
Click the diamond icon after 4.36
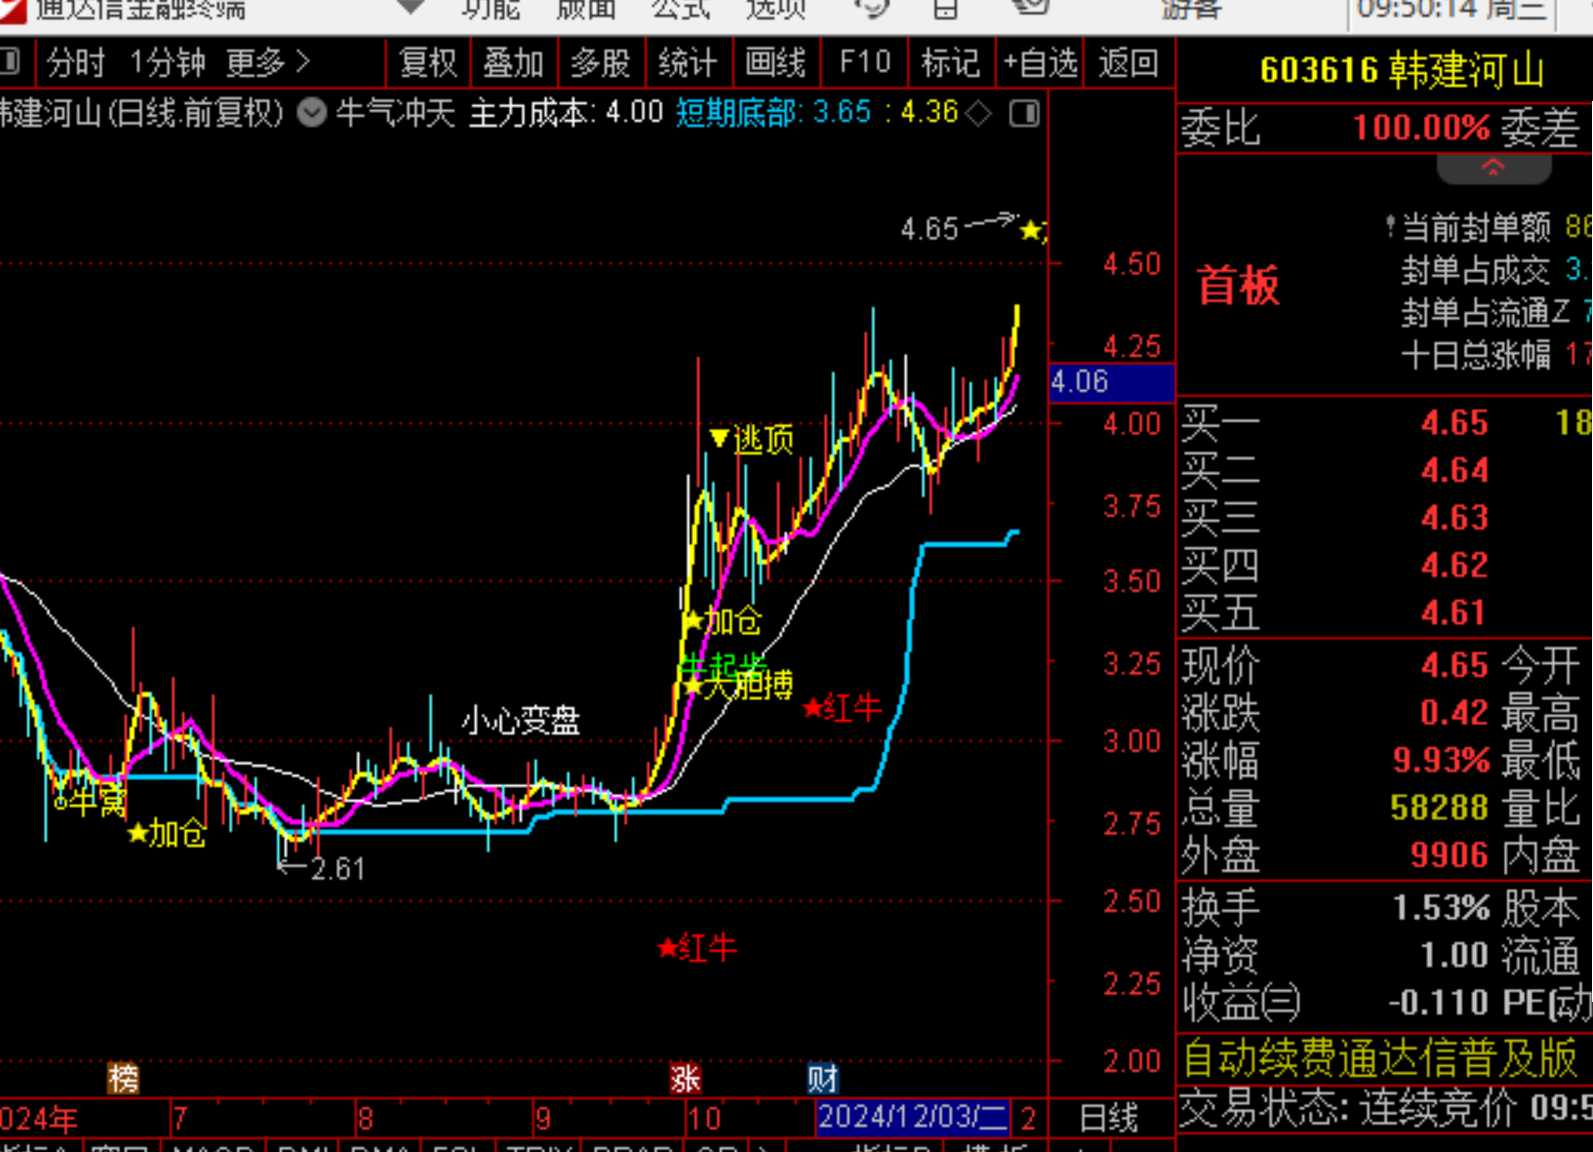click(979, 114)
